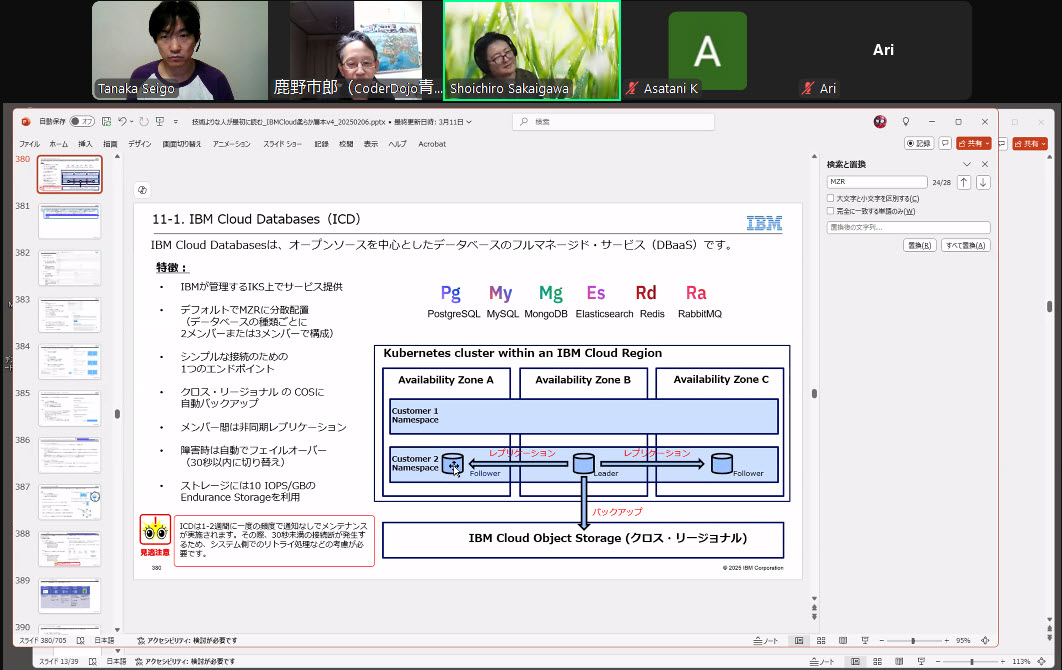Image resolution: width=1062 pixels, height=670 pixels.
Task: Open customize quick access toolbar dropdown
Action: pos(175,122)
